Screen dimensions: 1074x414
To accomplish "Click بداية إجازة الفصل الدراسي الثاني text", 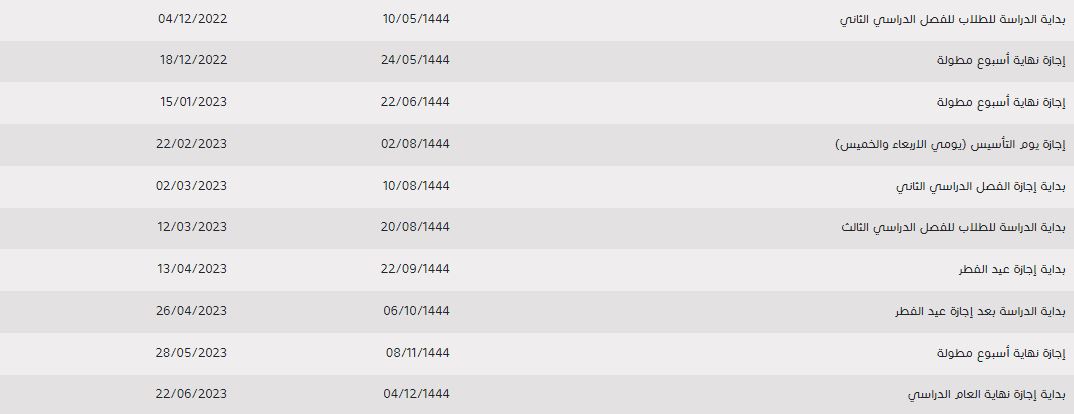I will tap(981, 186).
